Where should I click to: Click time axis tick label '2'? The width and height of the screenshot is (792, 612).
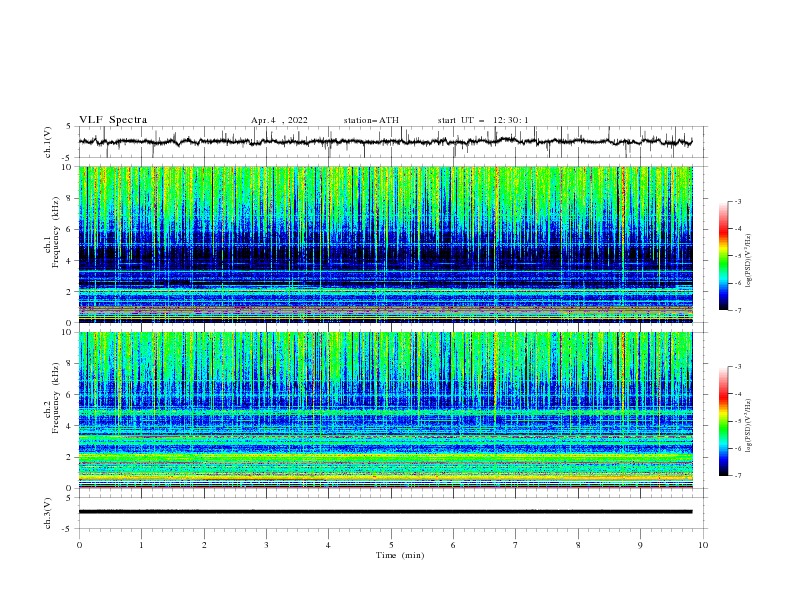[x=204, y=545]
